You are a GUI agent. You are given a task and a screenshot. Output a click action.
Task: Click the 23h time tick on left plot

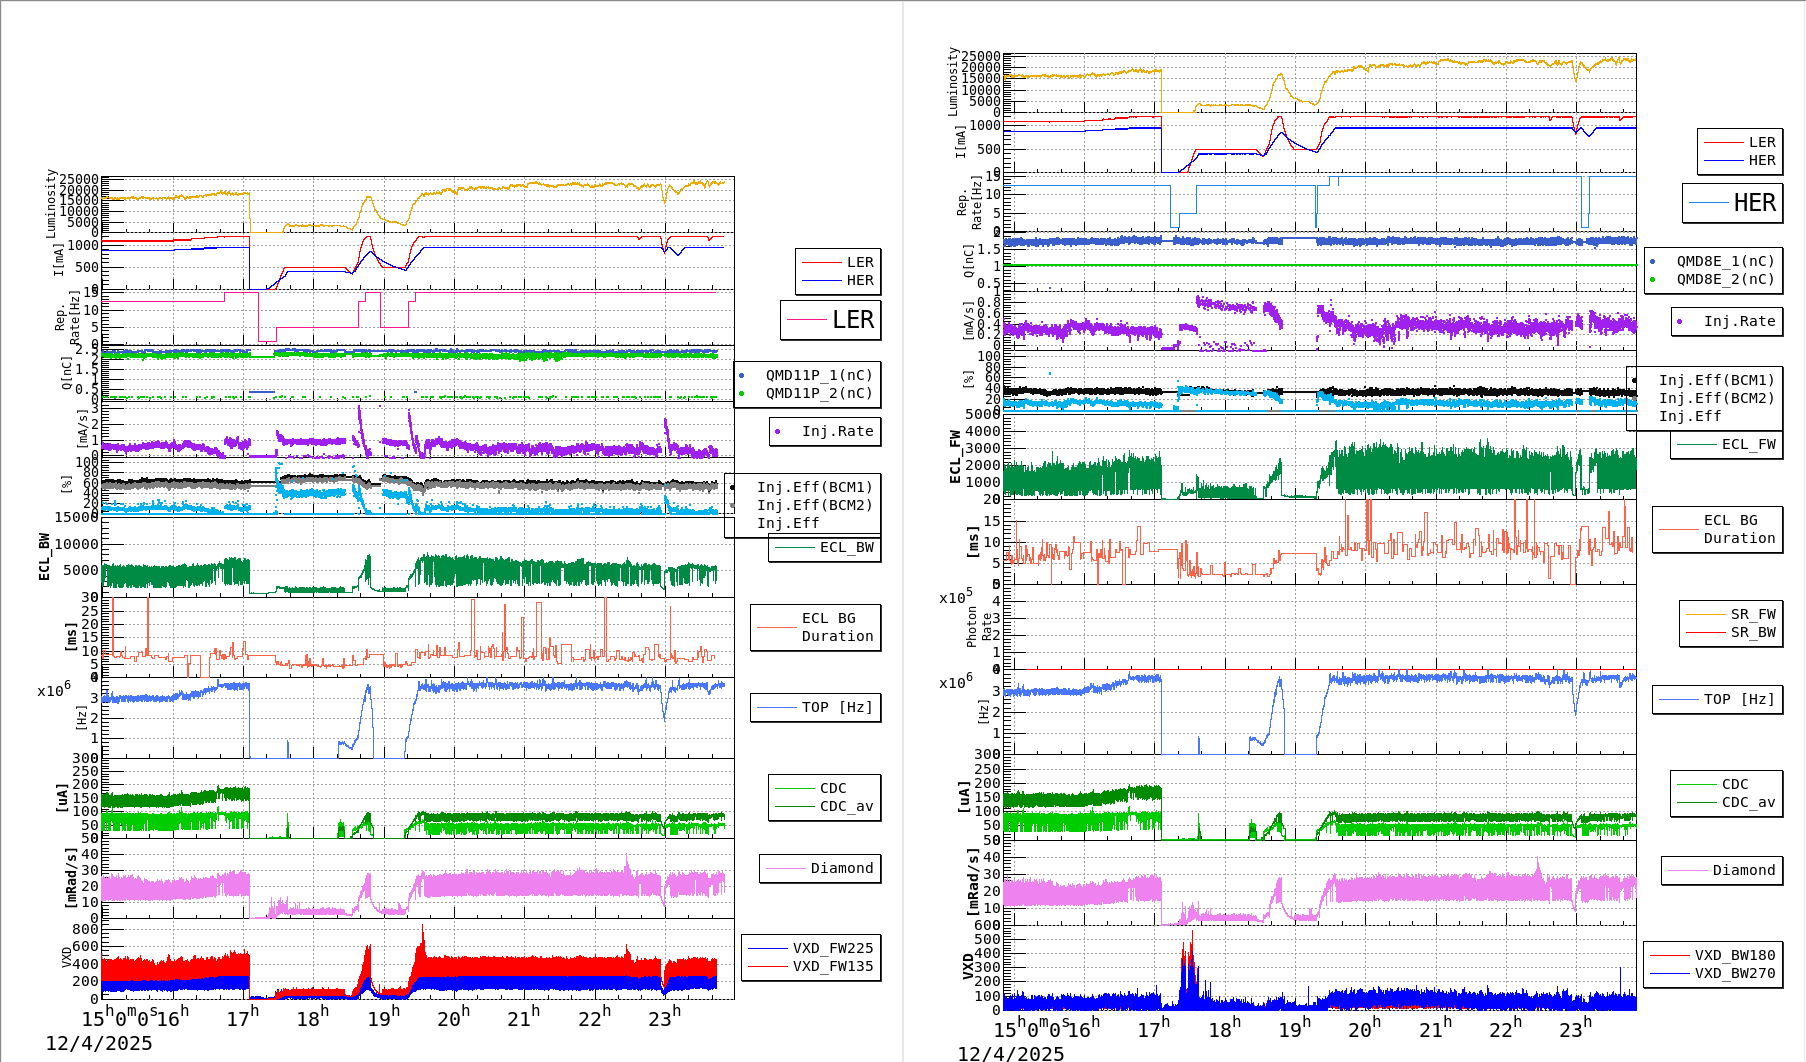[663, 1018]
